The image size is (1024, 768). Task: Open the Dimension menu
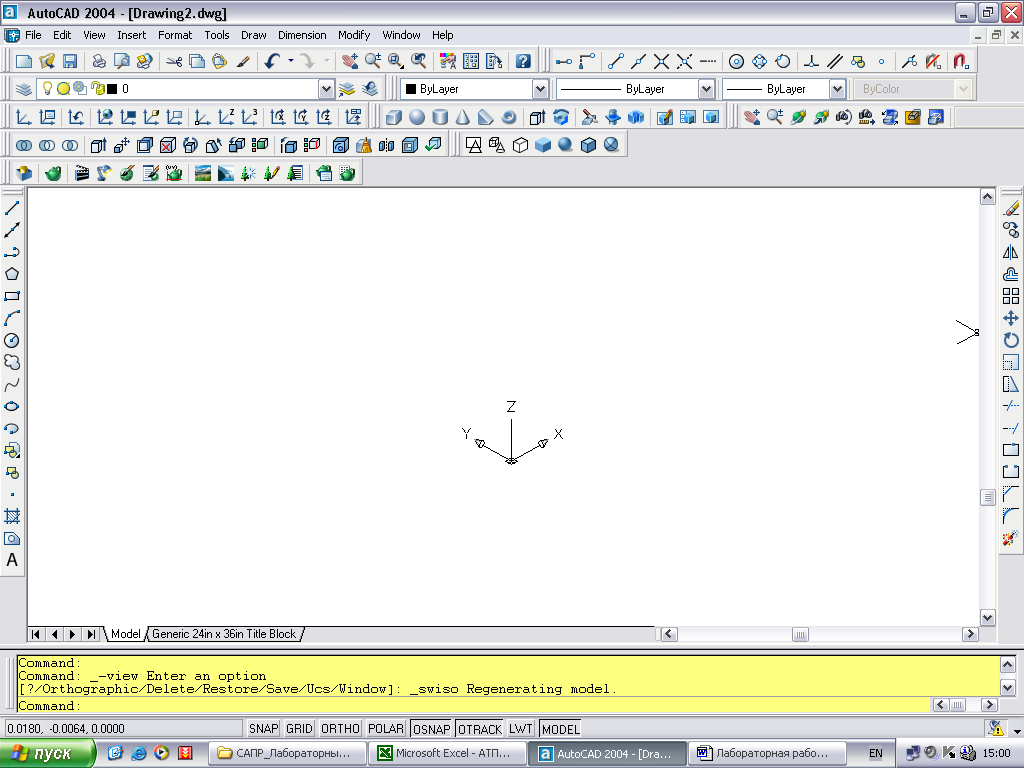coord(302,35)
